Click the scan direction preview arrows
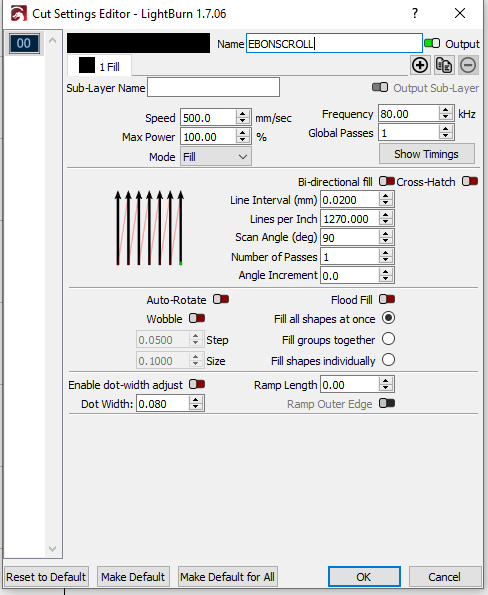Viewport: 488px width, 595px height. point(149,228)
